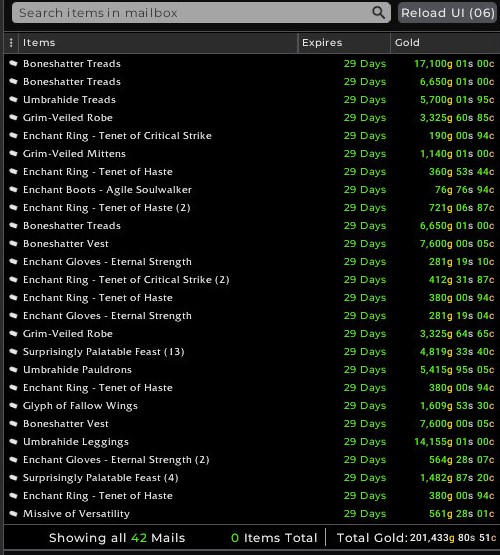
Task: Select the Missive of Versatility name
Action: tap(76, 514)
